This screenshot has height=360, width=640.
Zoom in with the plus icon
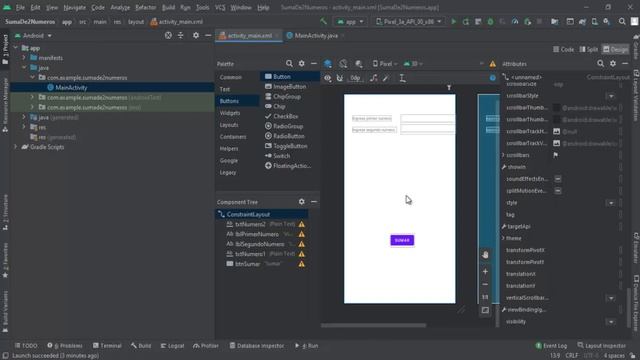tap(485, 271)
